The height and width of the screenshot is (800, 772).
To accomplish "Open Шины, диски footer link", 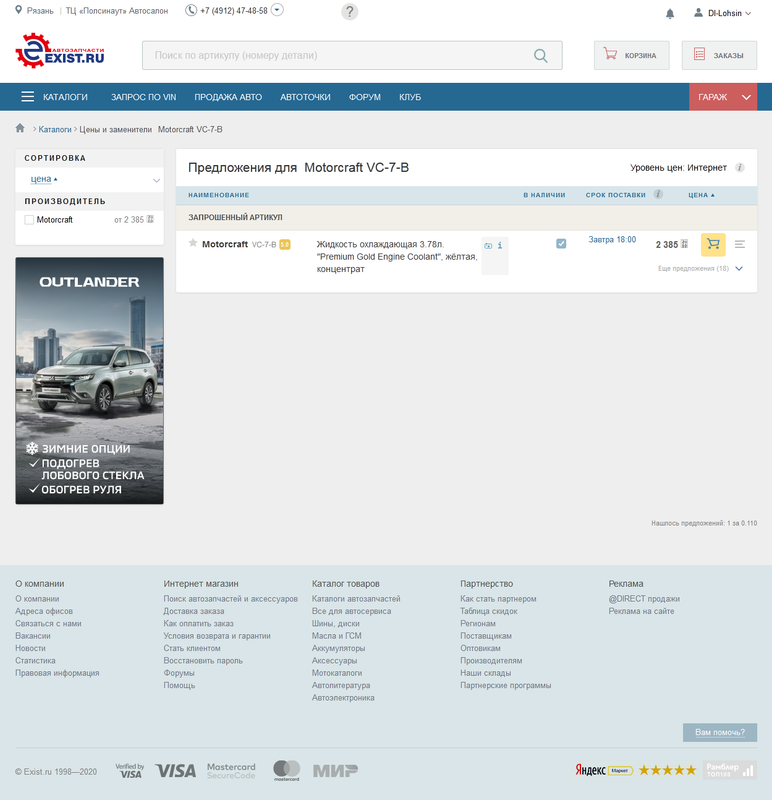I will point(335,623).
